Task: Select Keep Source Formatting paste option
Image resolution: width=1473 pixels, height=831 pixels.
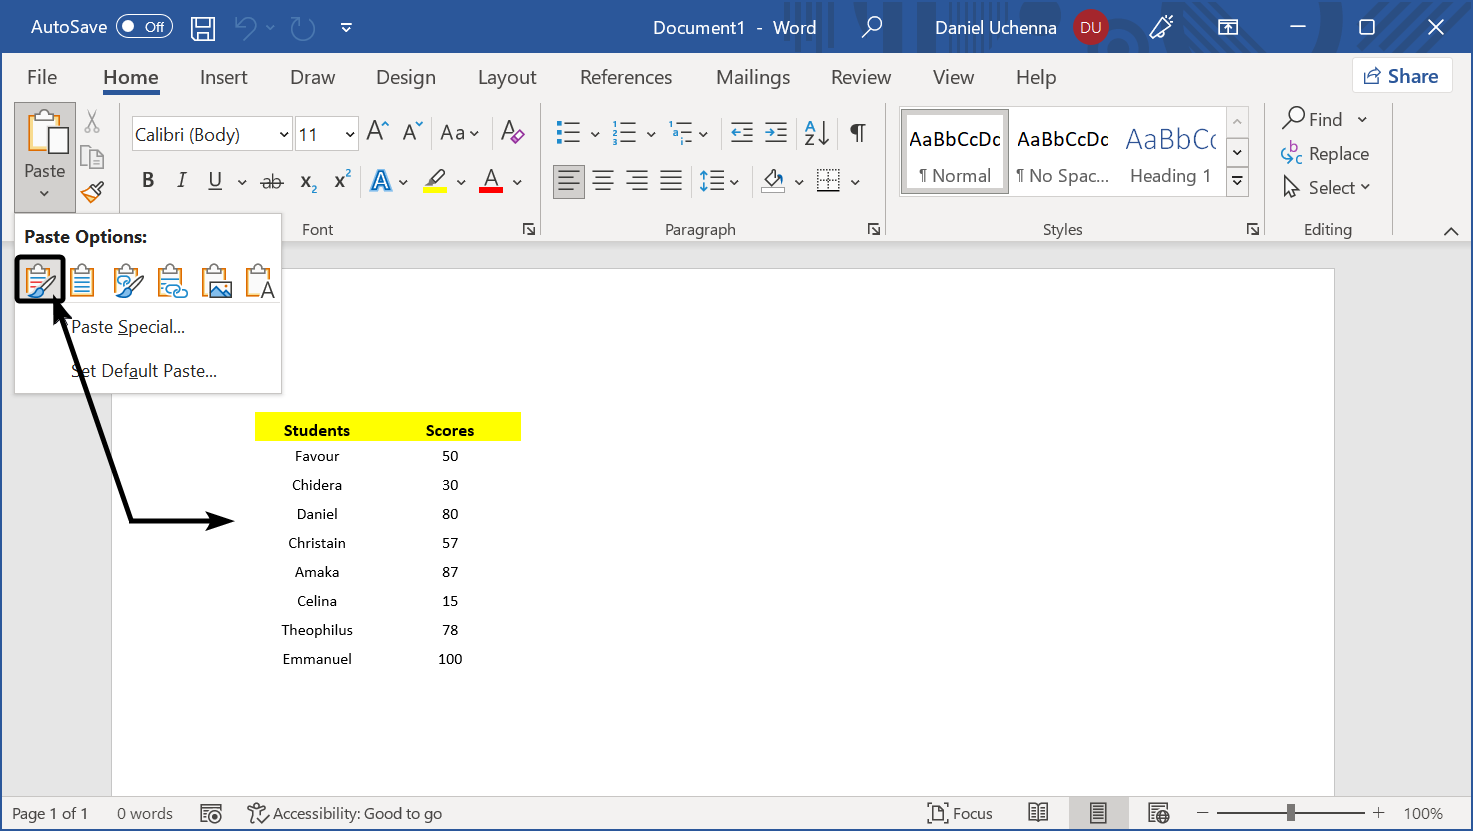Action: [40, 280]
